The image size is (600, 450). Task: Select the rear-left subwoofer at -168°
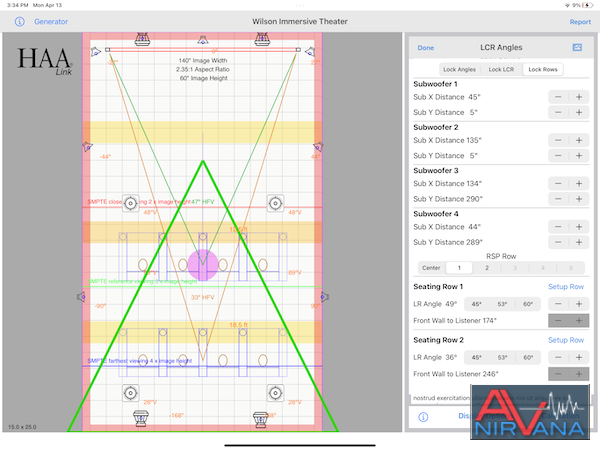point(141,419)
